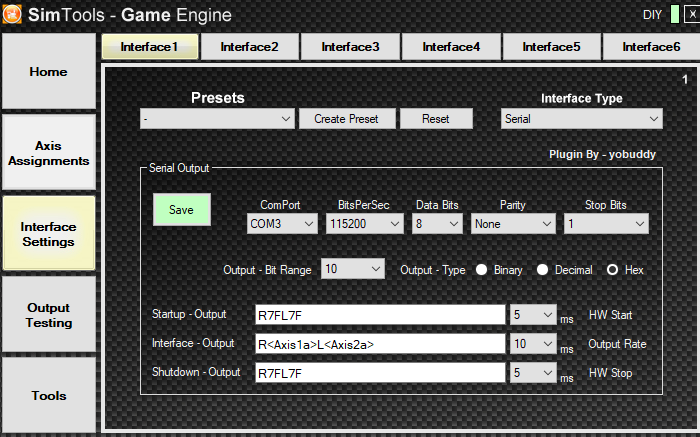
Task: Expand the Interface Type dropdown
Action: [581, 119]
